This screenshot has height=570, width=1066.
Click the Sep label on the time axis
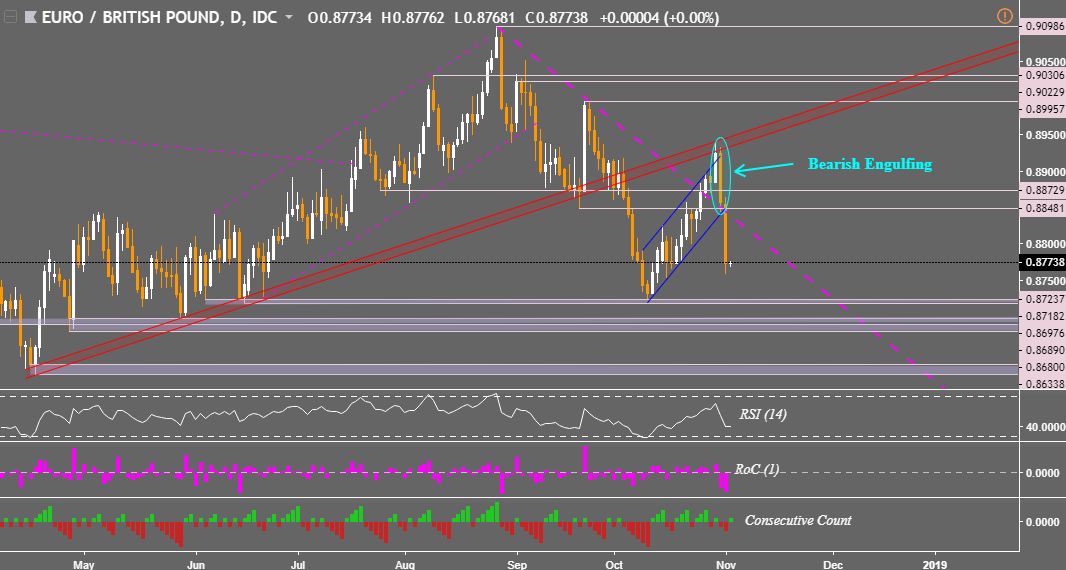pos(517,565)
